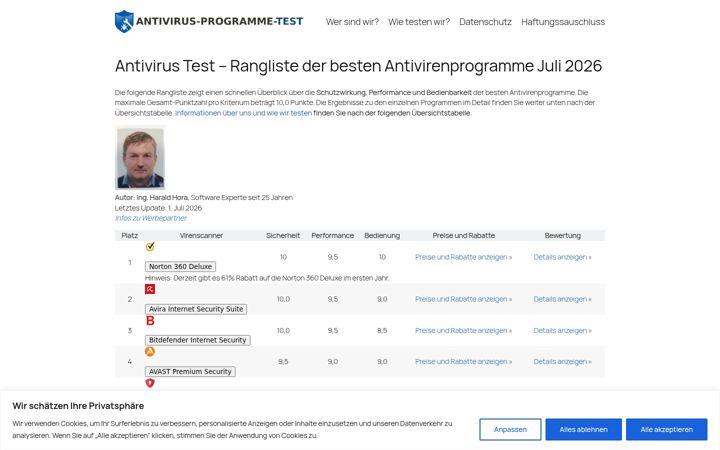Click the red shield icon below AVAST
This screenshot has height=450, width=720.
[150, 382]
